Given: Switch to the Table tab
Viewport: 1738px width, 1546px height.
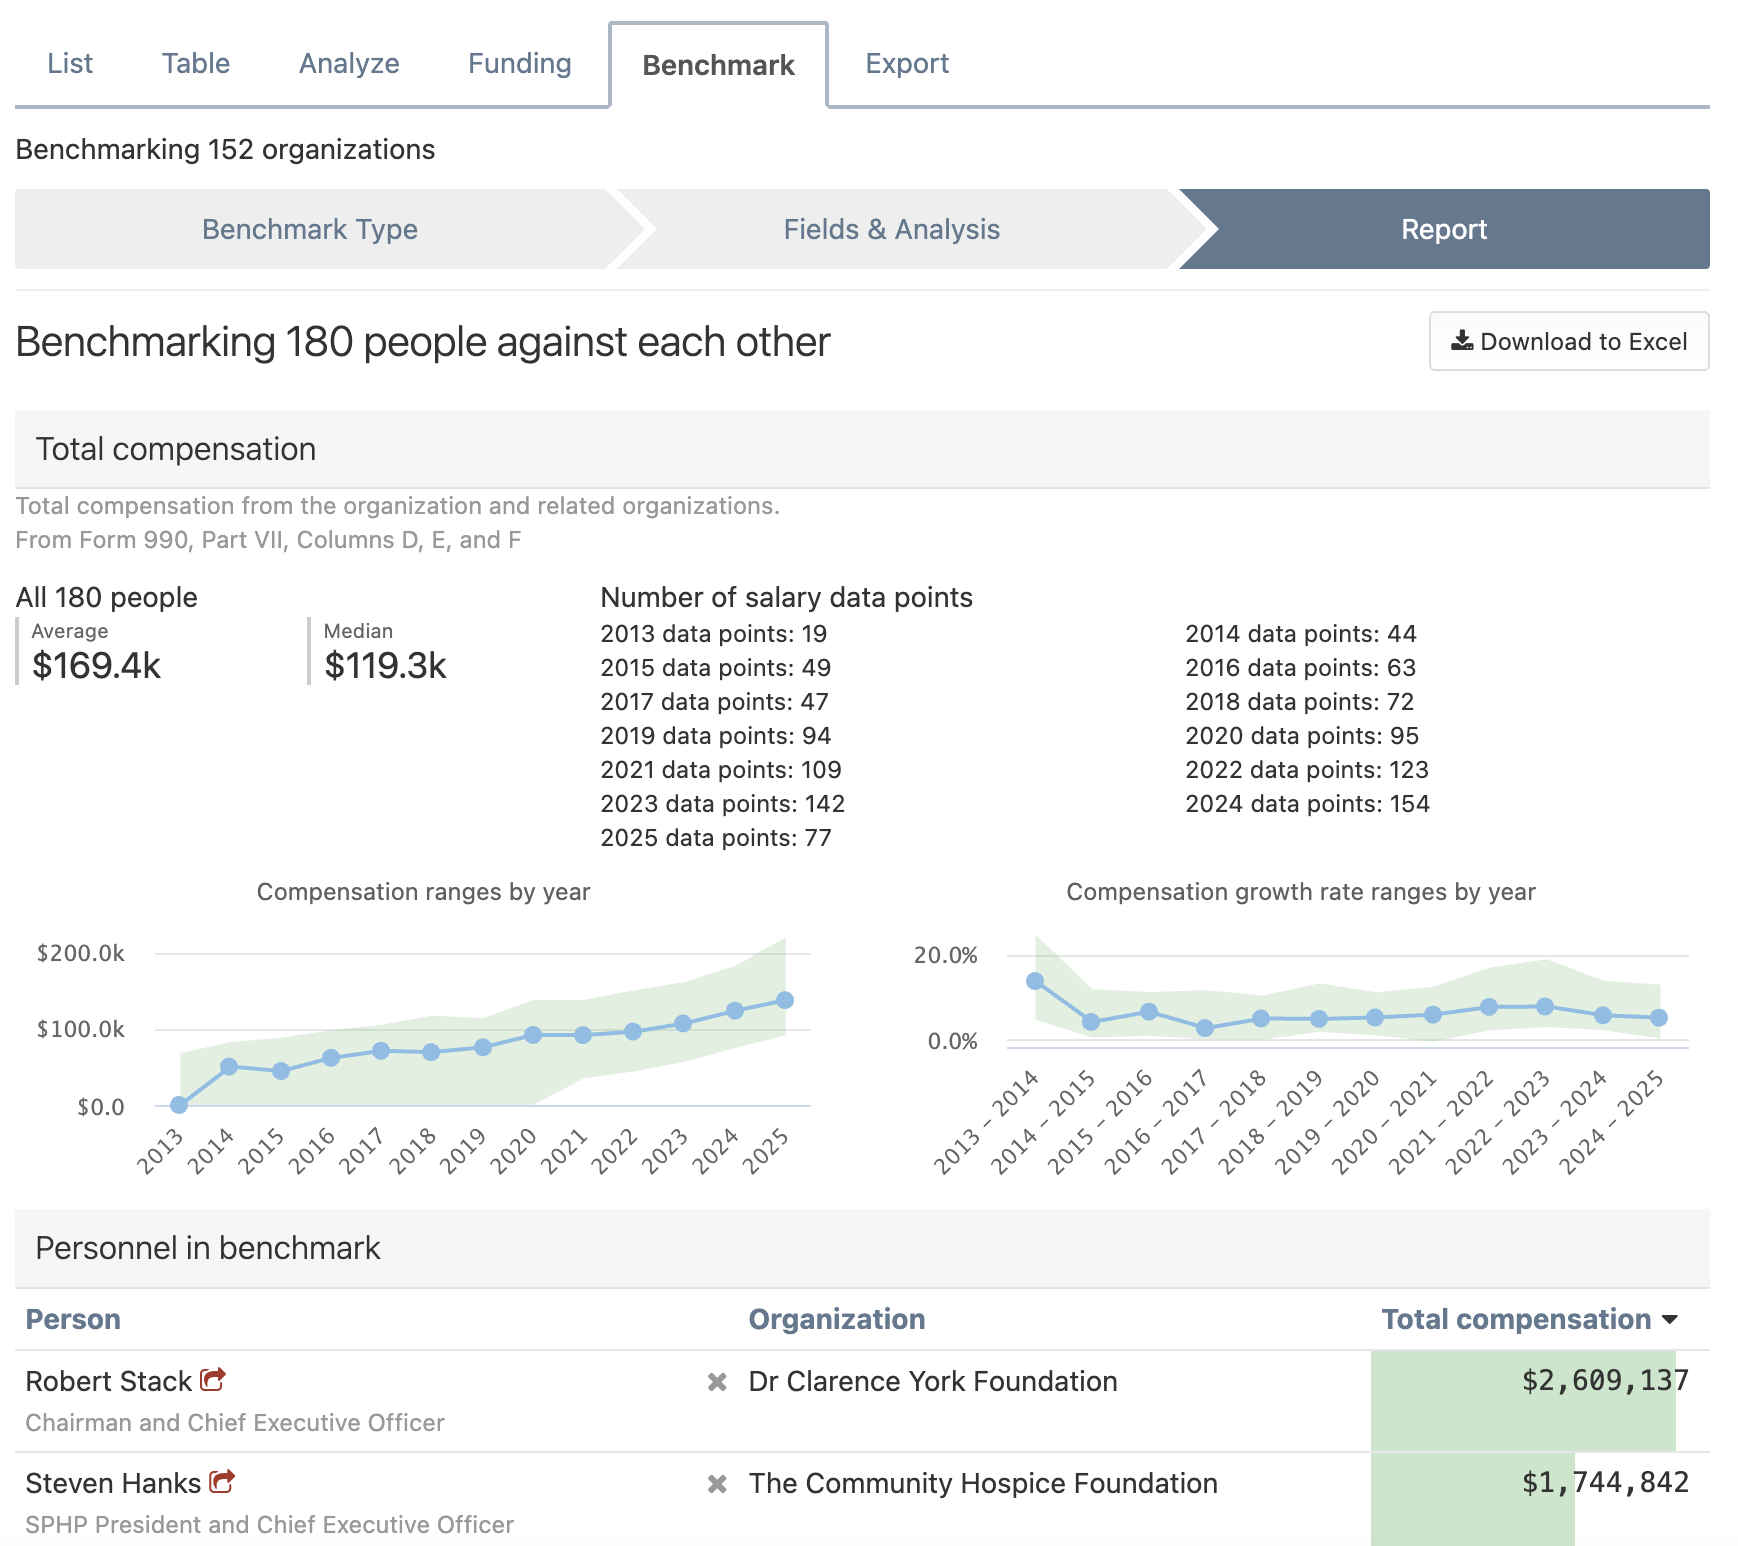Looking at the screenshot, I should pos(196,64).
